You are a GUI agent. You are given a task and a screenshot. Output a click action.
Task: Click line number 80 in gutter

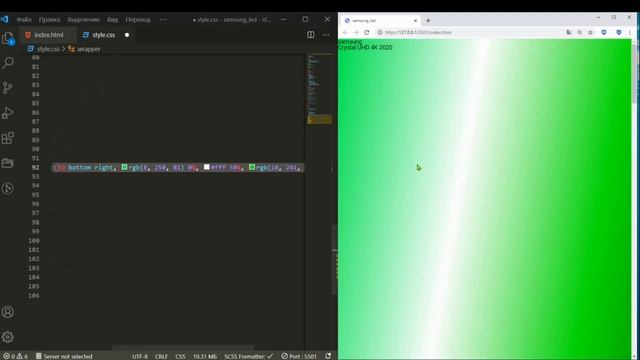coord(36,58)
